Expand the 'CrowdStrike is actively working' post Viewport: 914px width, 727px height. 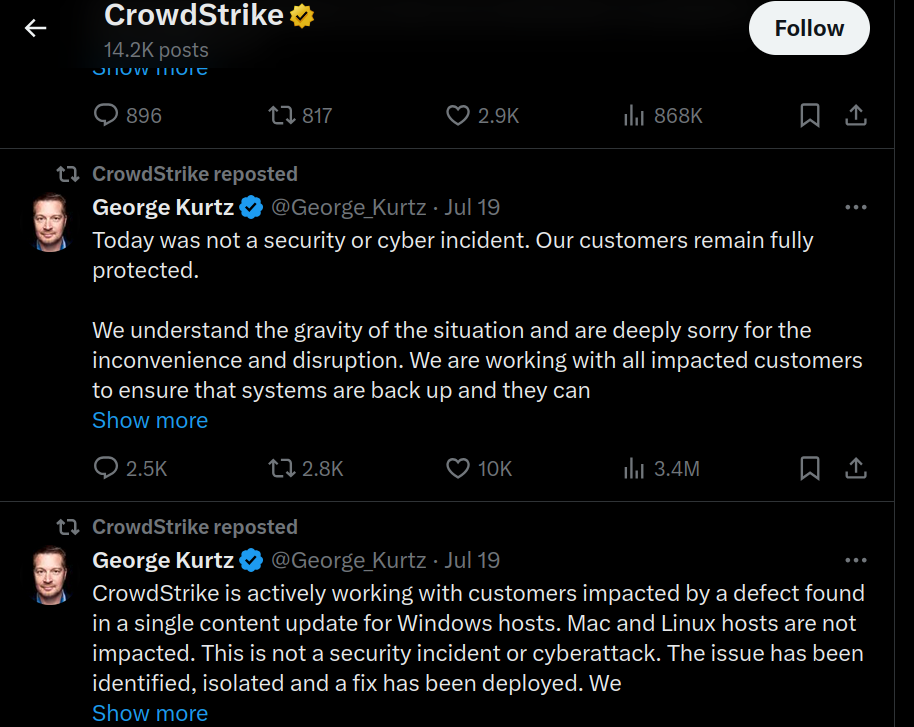(150, 713)
